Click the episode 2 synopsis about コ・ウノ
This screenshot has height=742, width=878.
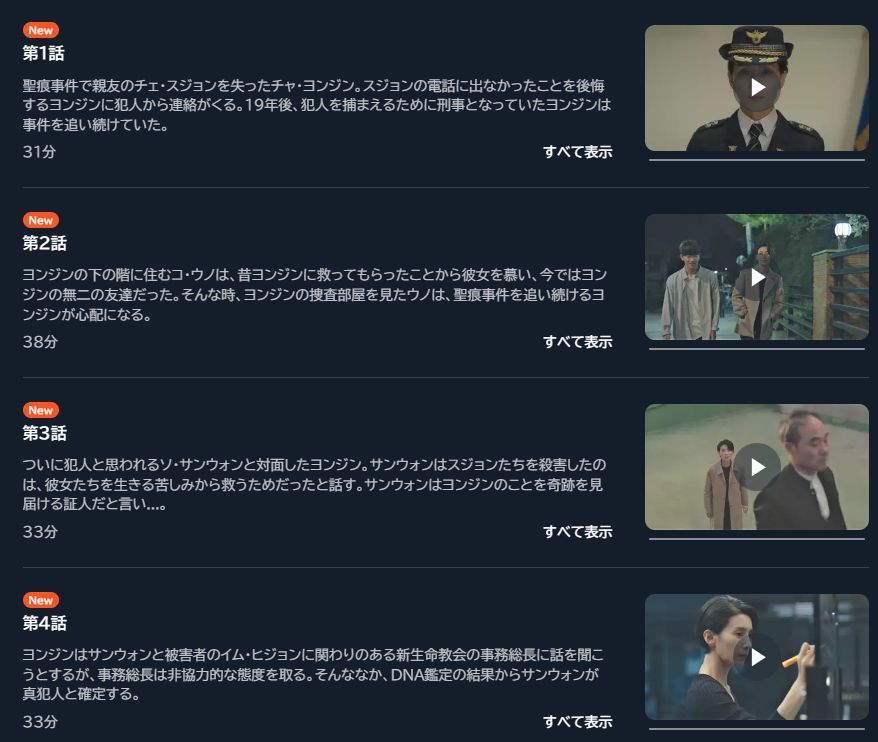point(315,295)
